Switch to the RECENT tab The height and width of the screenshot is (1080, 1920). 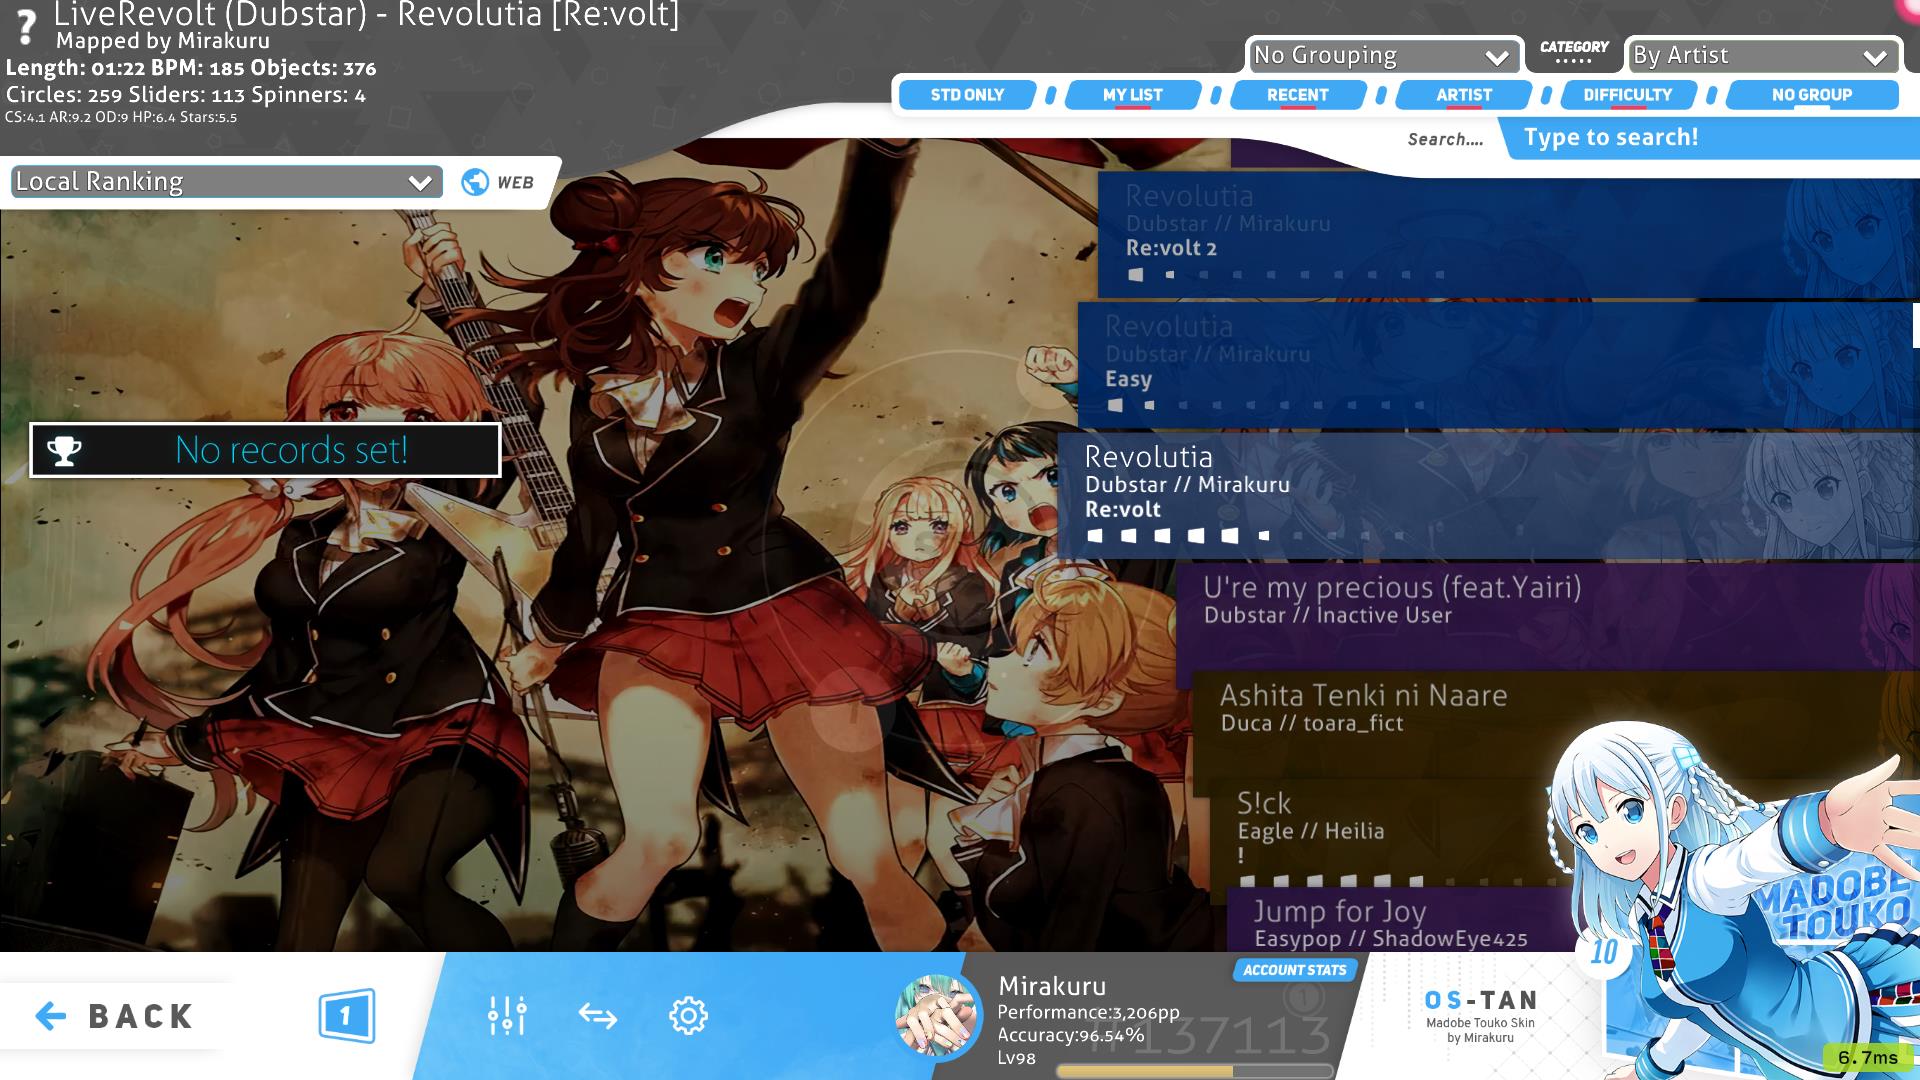click(1297, 95)
